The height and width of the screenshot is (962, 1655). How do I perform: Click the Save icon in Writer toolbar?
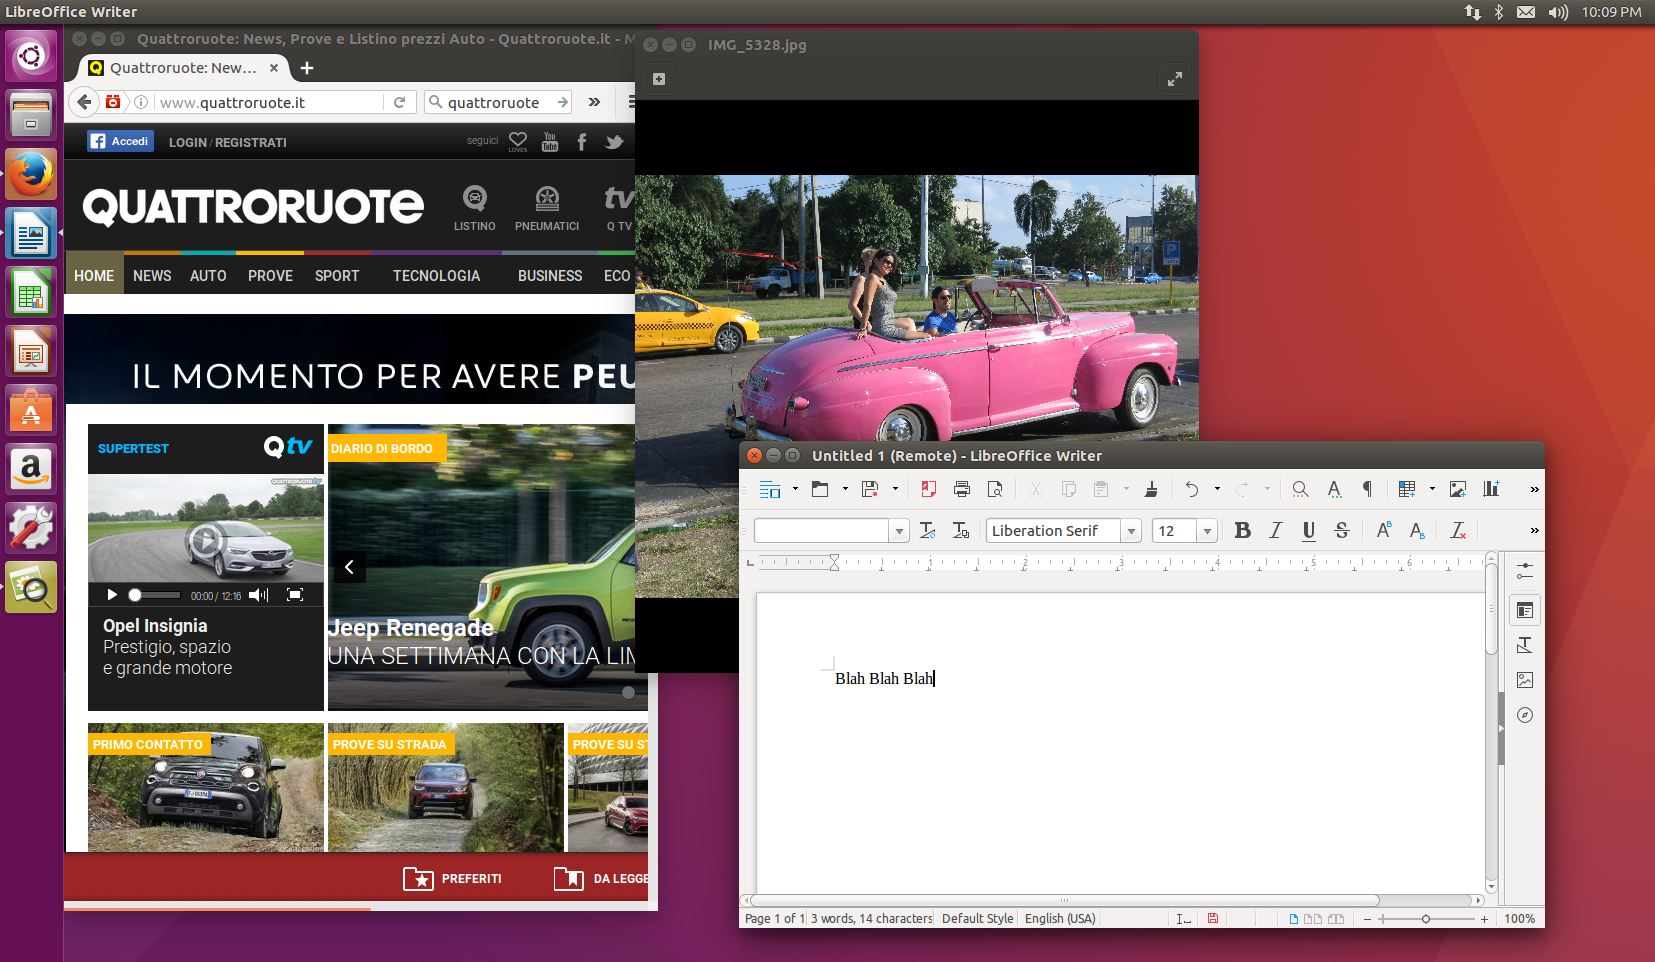pyautogui.click(x=870, y=489)
